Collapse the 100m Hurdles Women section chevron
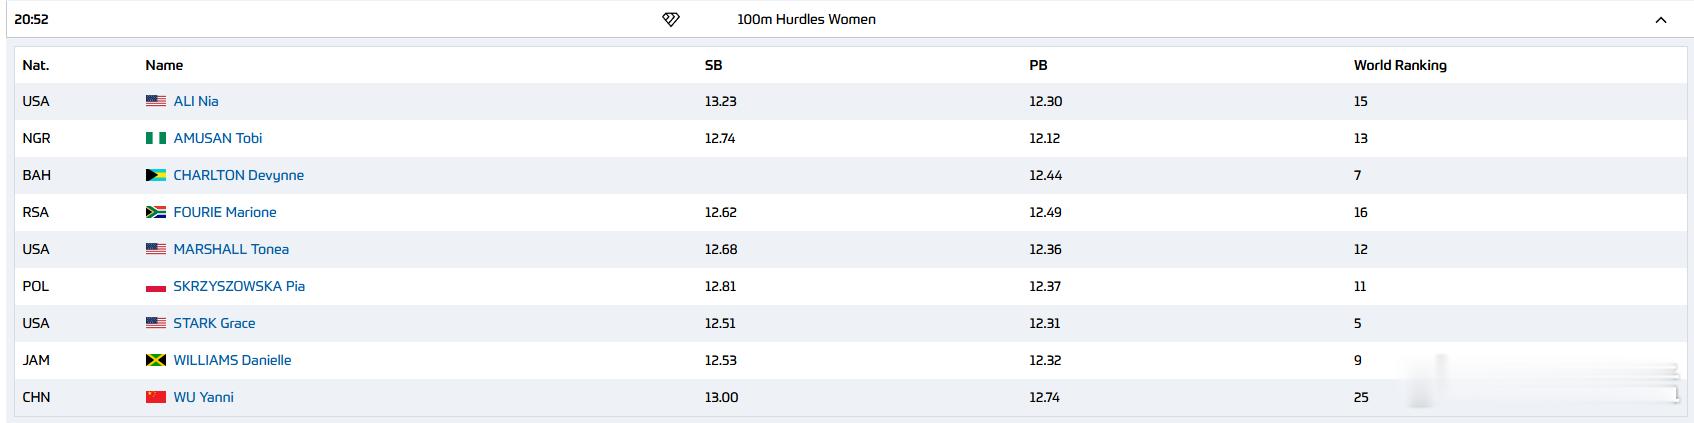This screenshot has width=1694, height=423. pos(1661,20)
